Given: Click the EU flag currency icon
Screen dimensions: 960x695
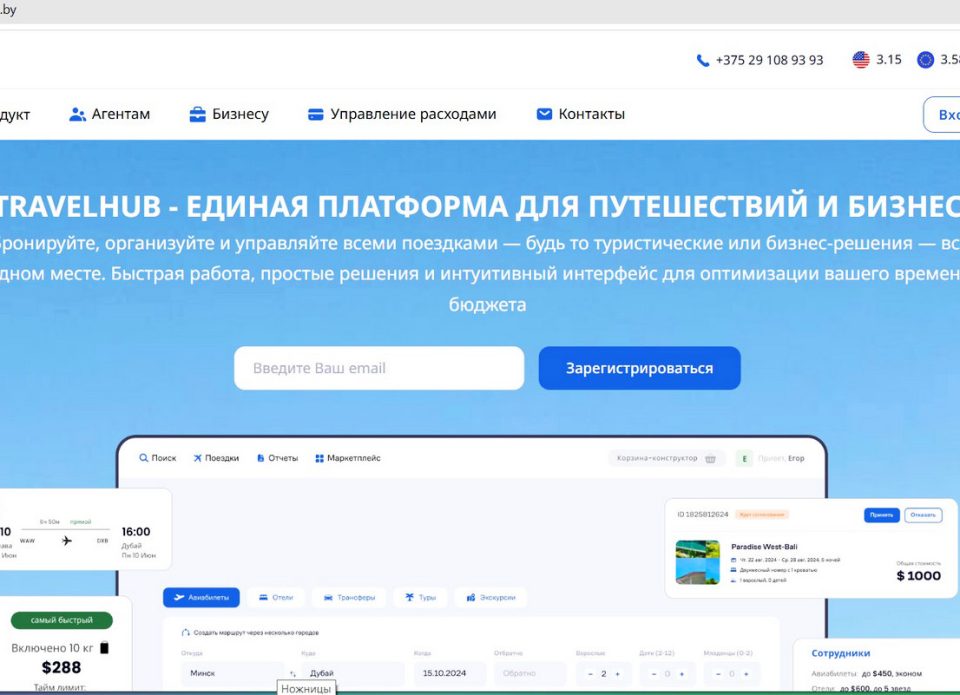Looking at the screenshot, I should 926,60.
